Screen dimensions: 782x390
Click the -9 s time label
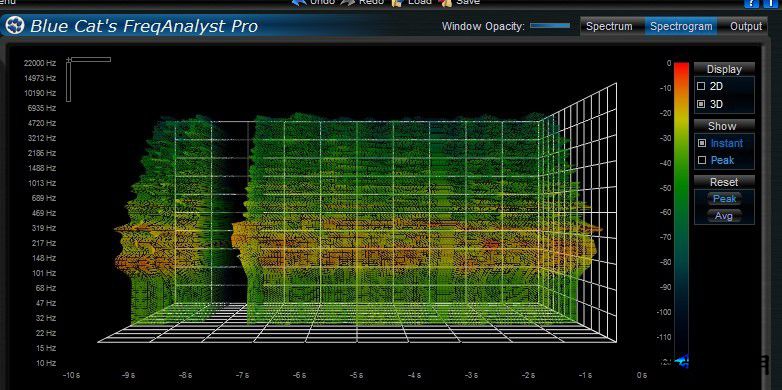coord(129,375)
